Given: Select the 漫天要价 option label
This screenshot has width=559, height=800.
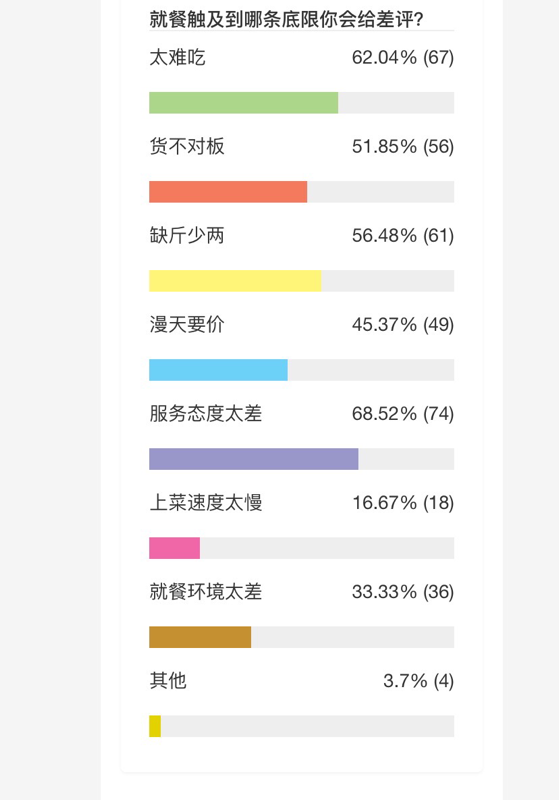Looking at the screenshot, I should [x=187, y=324].
